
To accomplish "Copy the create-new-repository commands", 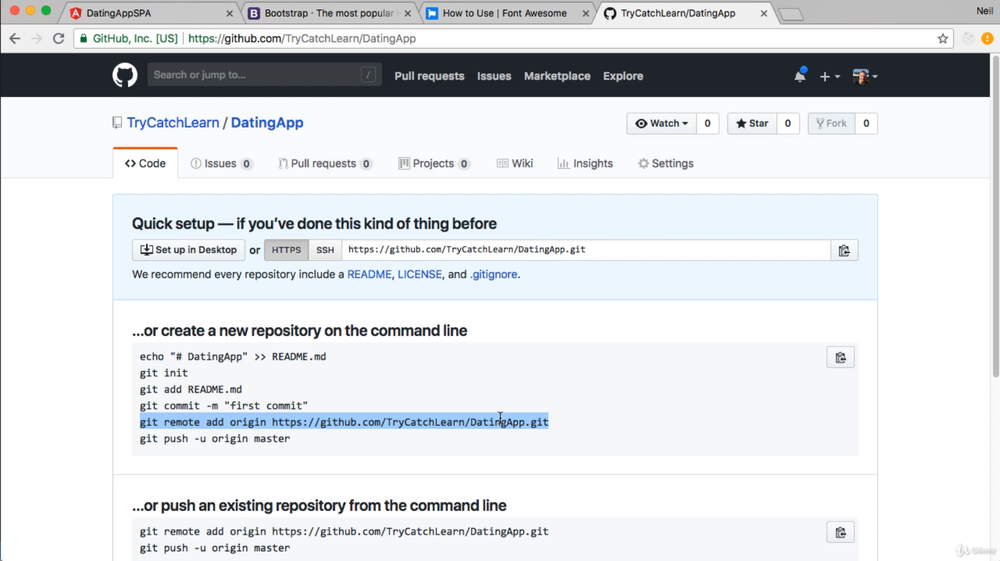I will [840, 358].
